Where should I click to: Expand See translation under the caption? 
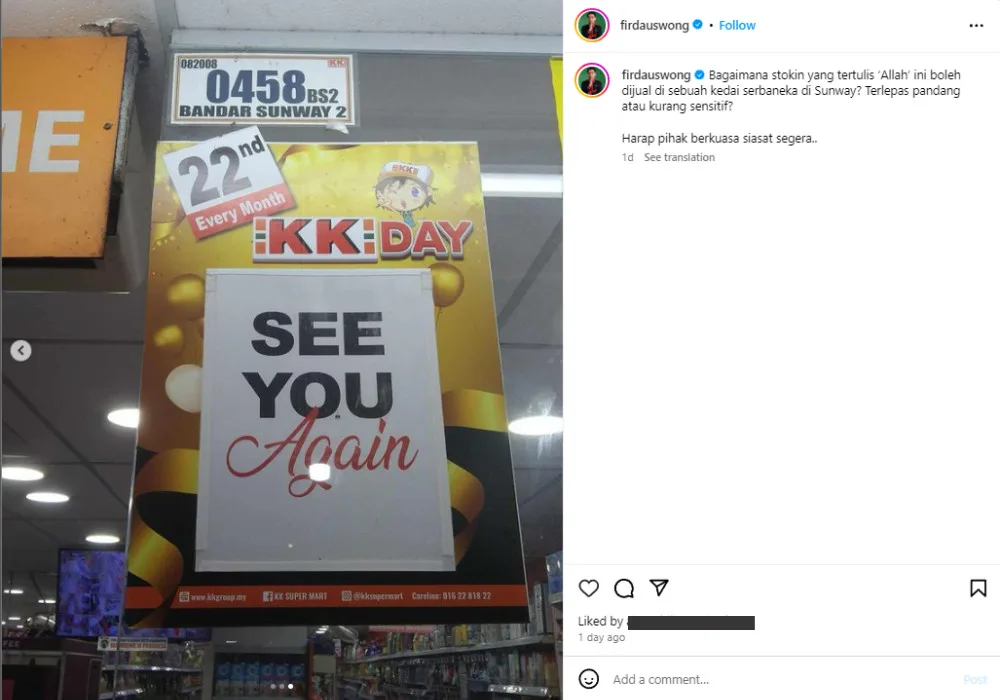point(679,157)
